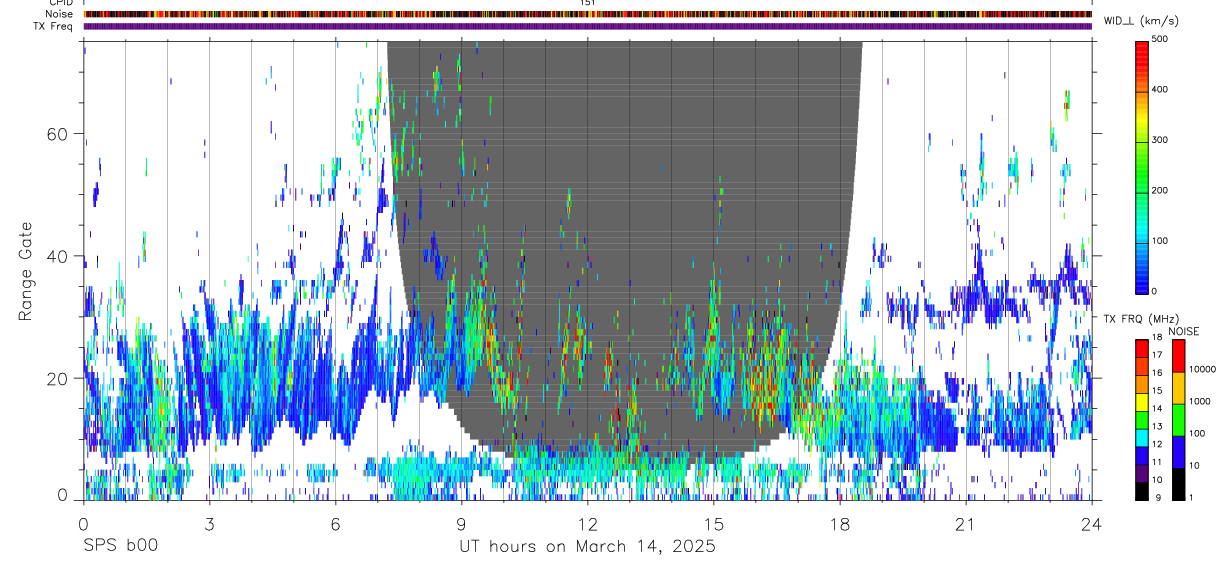The height and width of the screenshot is (567, 1228).
Task: Click the red 10000 swatch in NOISE legend
Action: pyautogui.click(x=1177, y=356)
